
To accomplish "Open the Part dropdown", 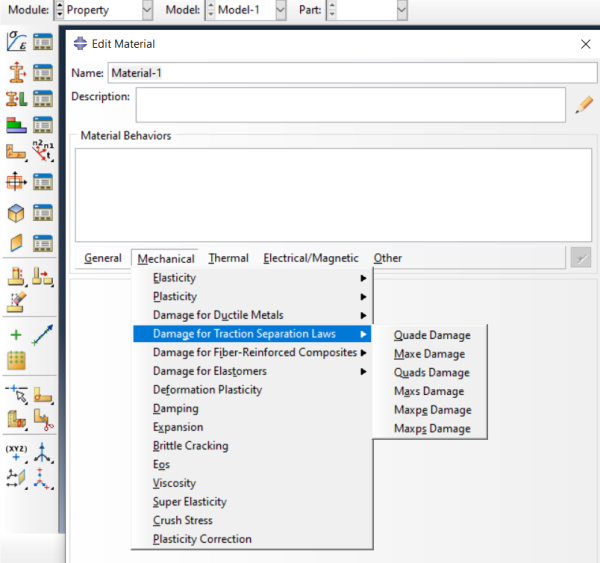I will click(x=367, y=10).
